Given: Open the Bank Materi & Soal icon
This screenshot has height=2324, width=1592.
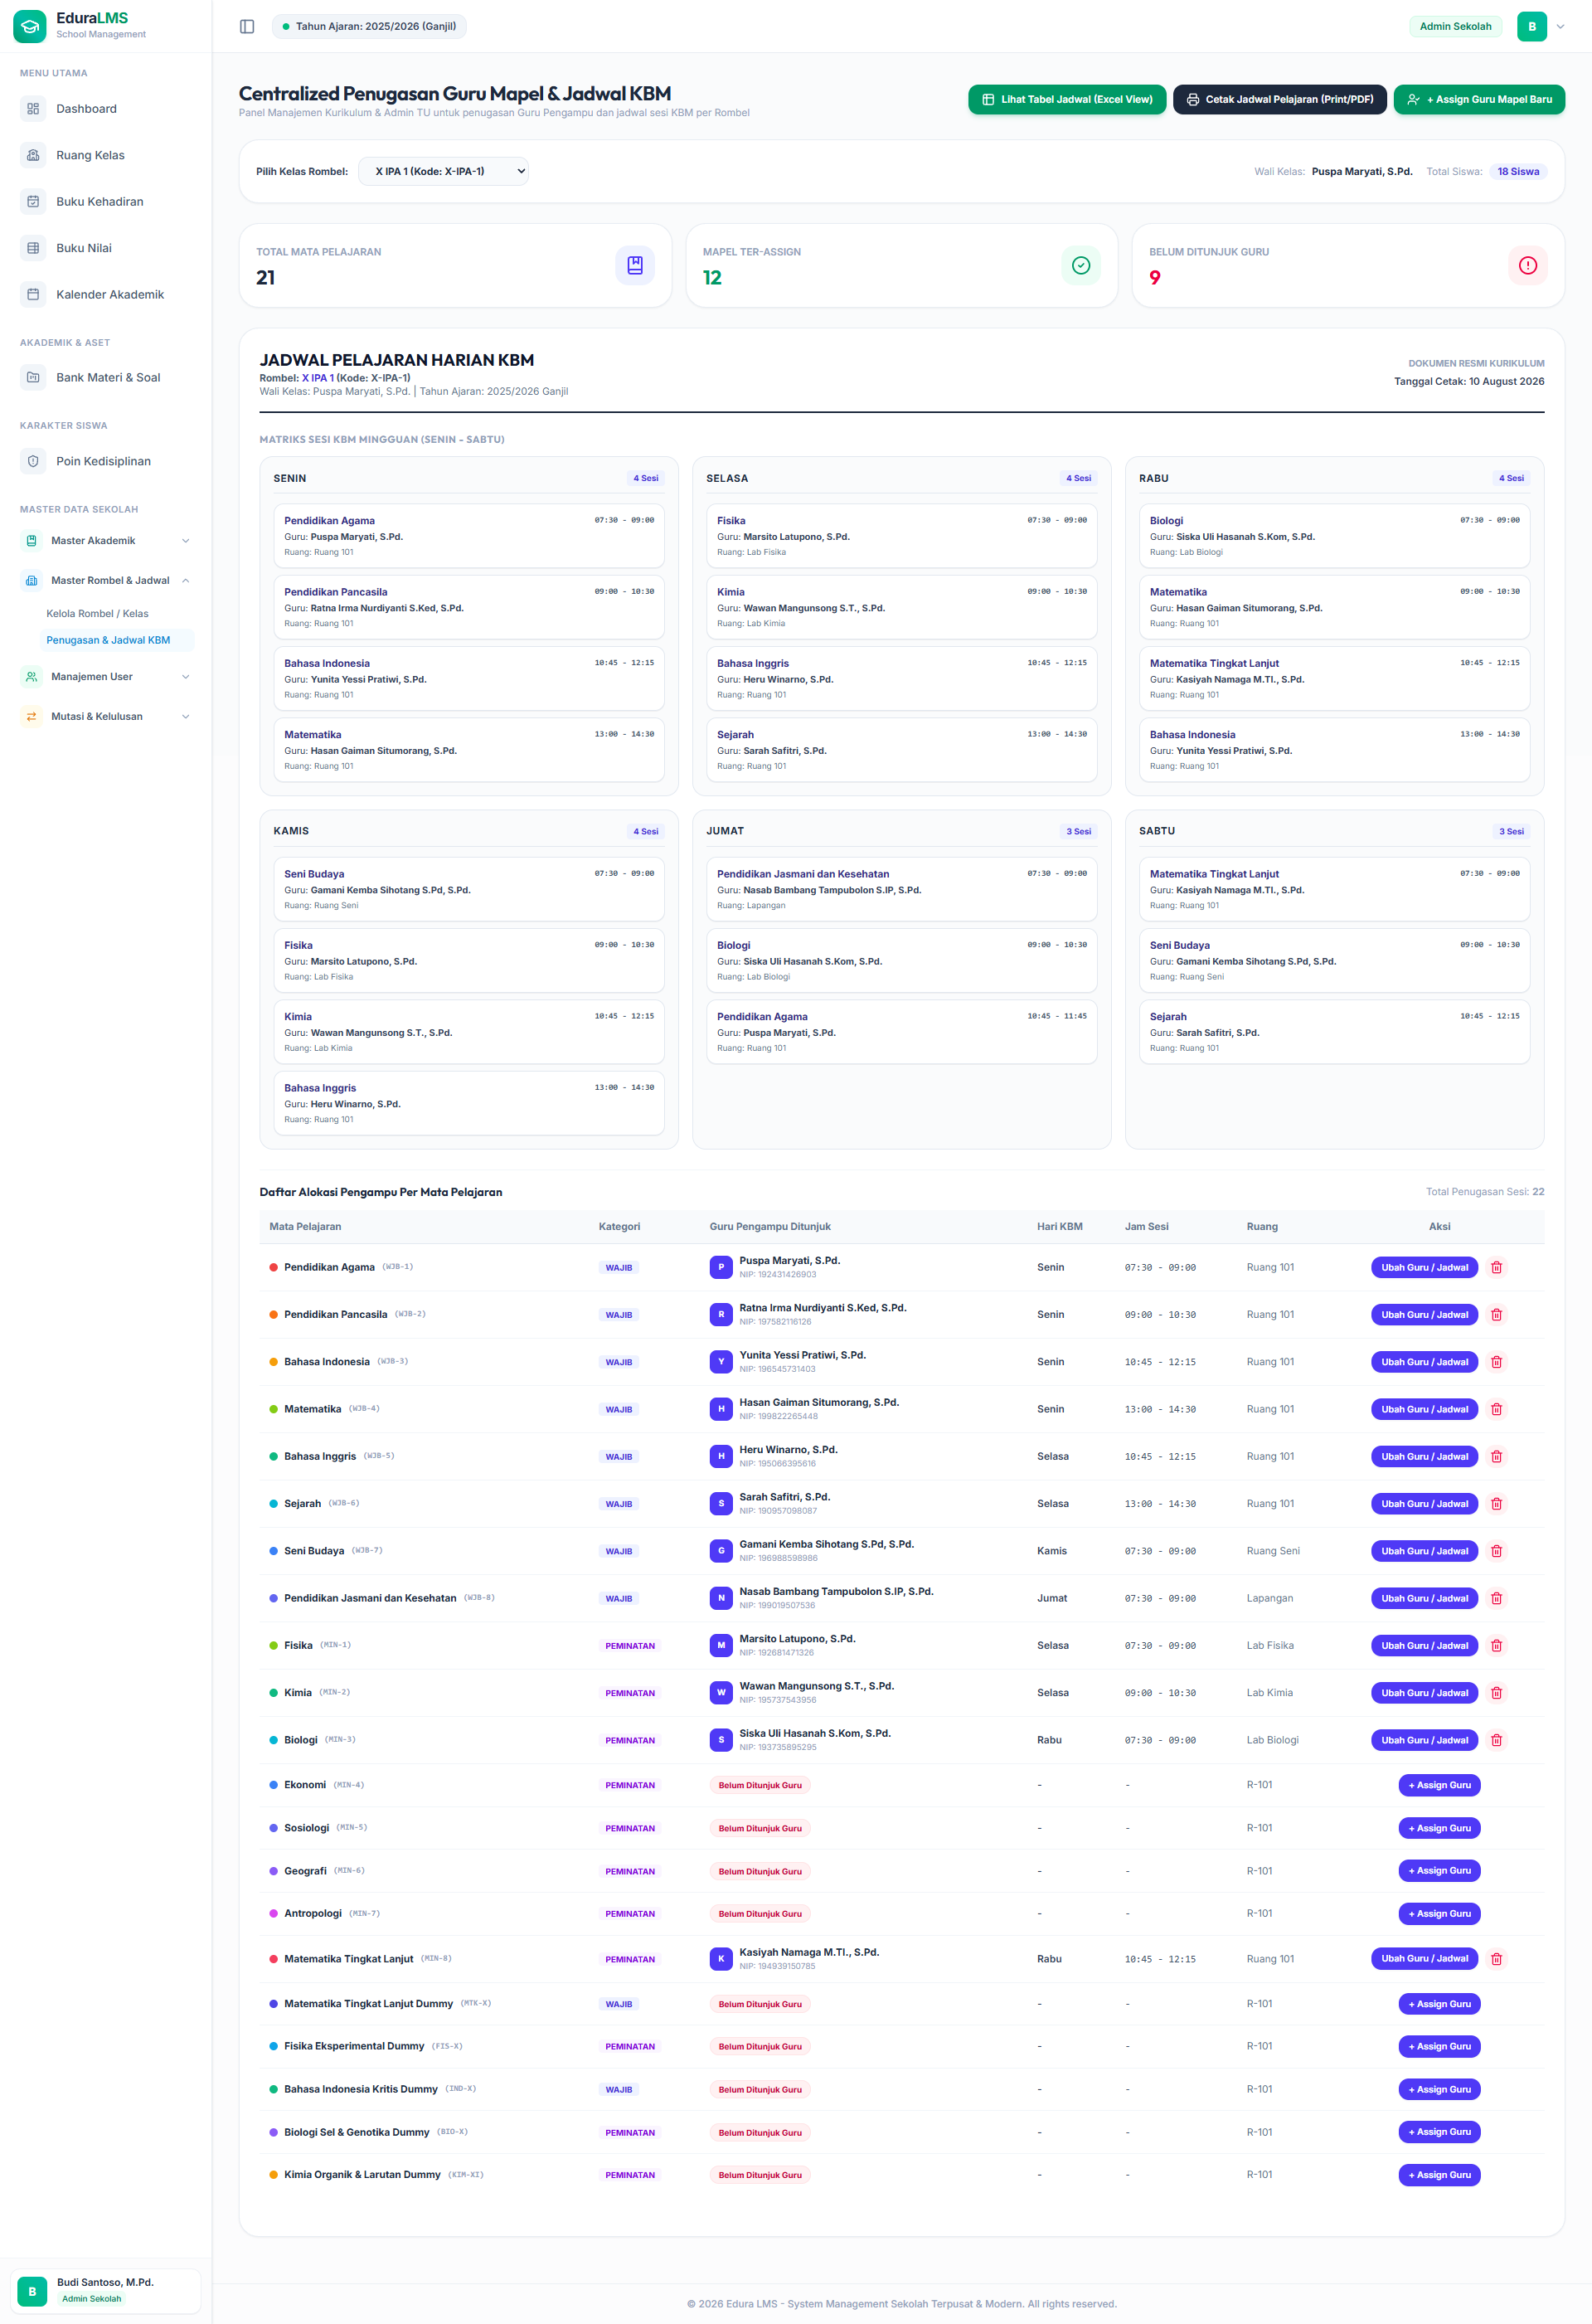Looking at the screenshot, I should pos(33,378).
